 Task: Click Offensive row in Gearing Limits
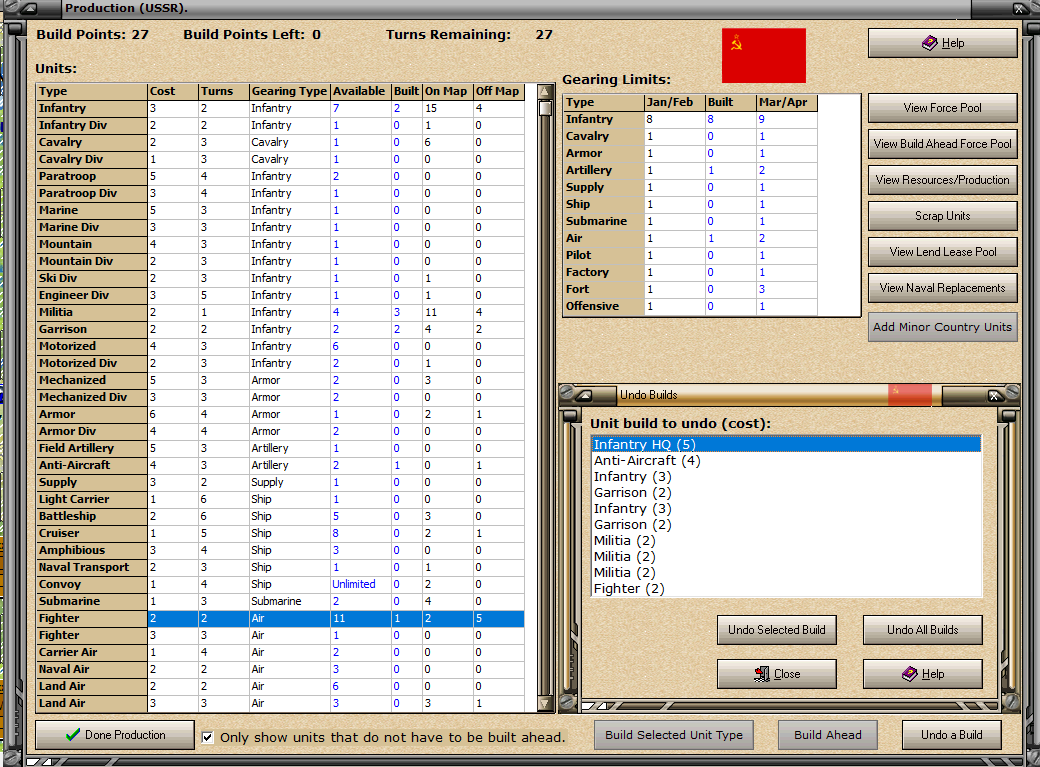[x=690, y=306]
